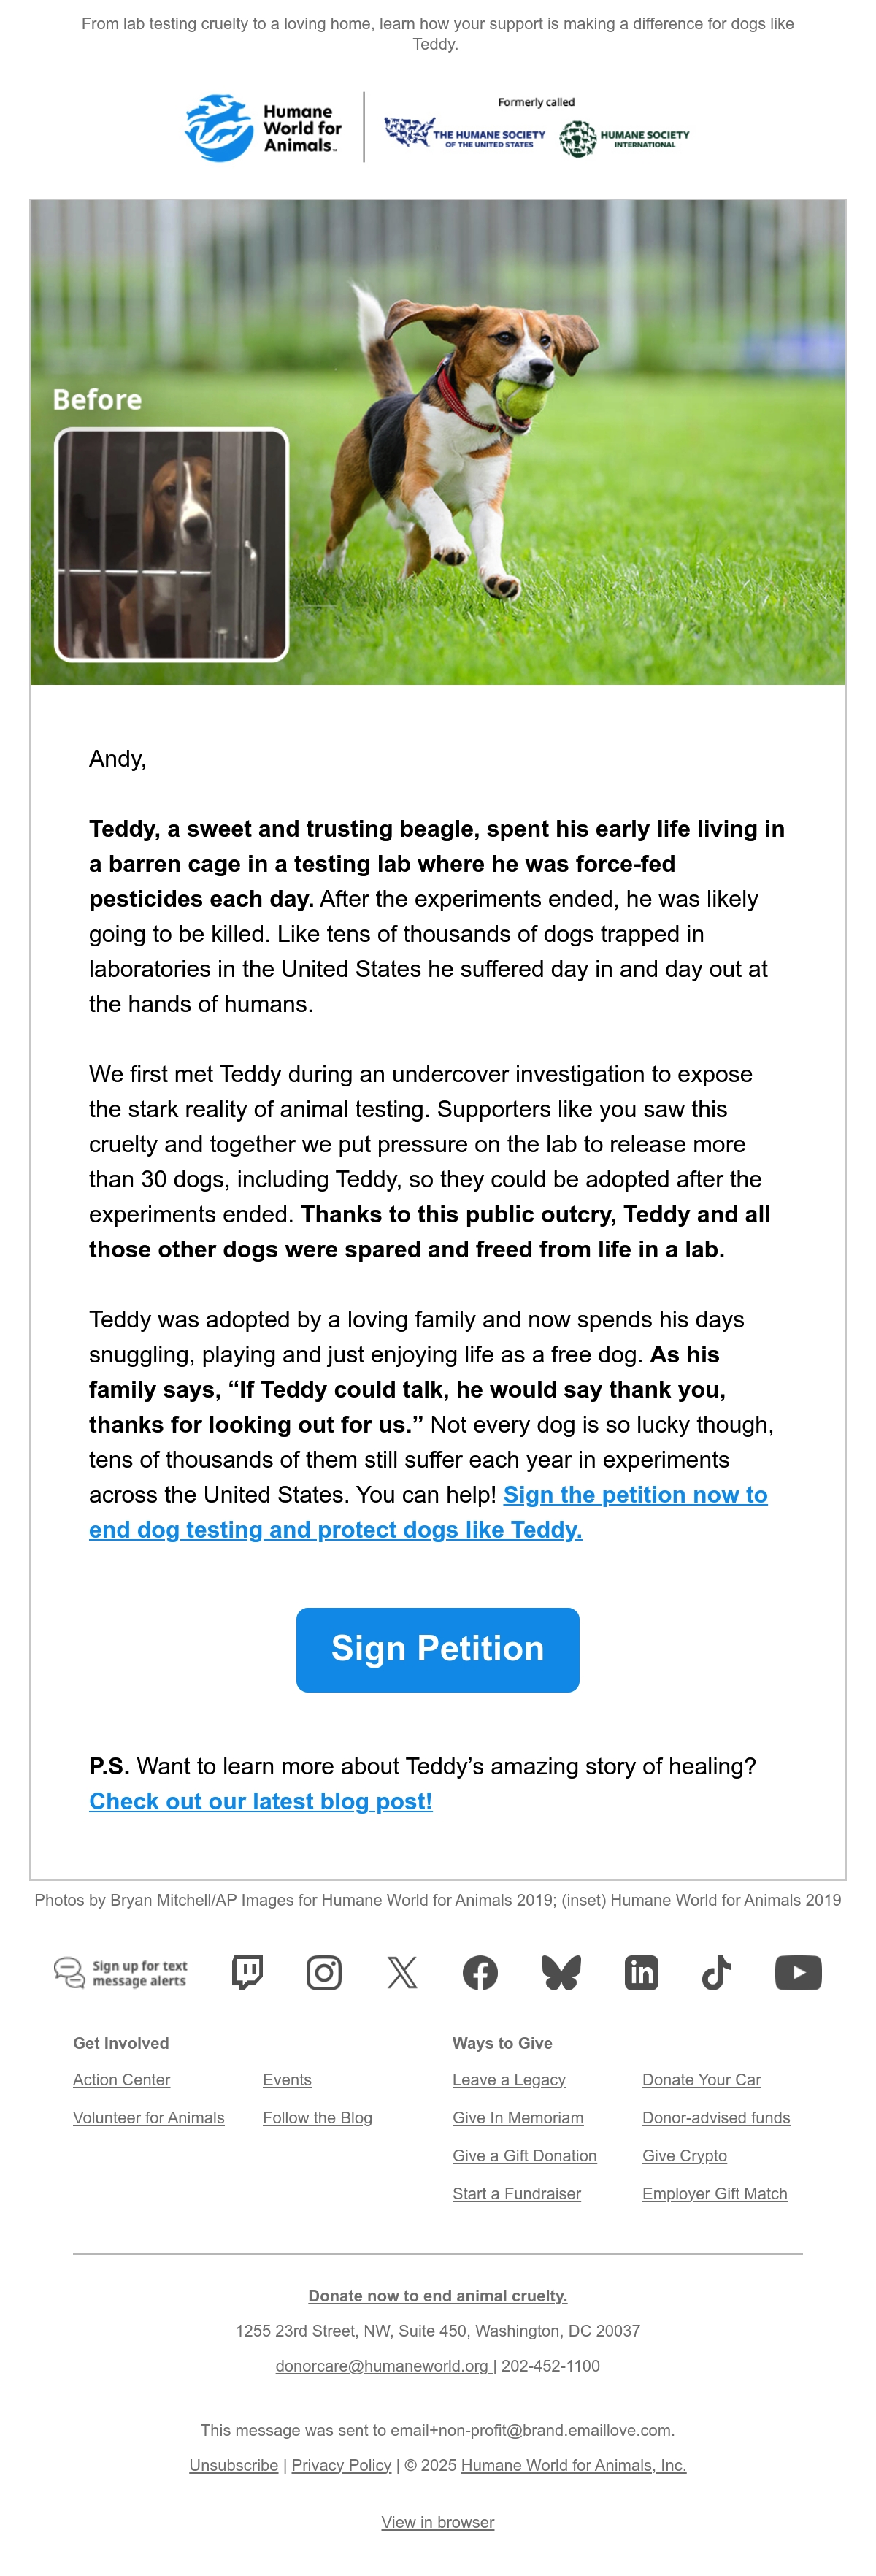This screenshot has width=876, height=2576.
Task: Open the Facebook social icon
Action: tap(480, 1972)
